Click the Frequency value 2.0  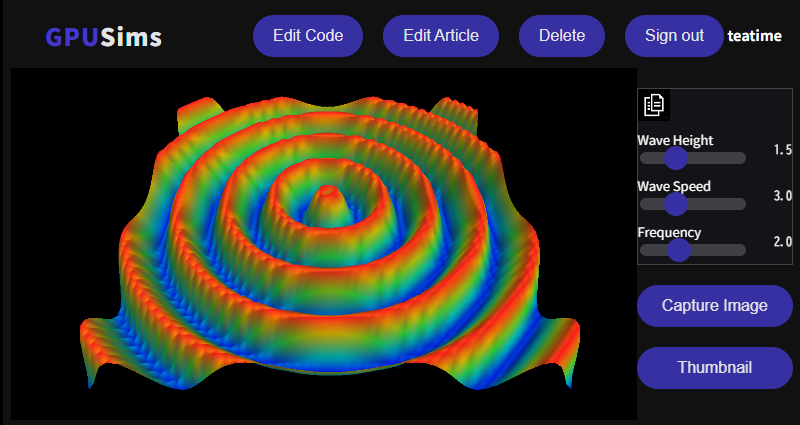pyautogui.click(x=783, y=242)
